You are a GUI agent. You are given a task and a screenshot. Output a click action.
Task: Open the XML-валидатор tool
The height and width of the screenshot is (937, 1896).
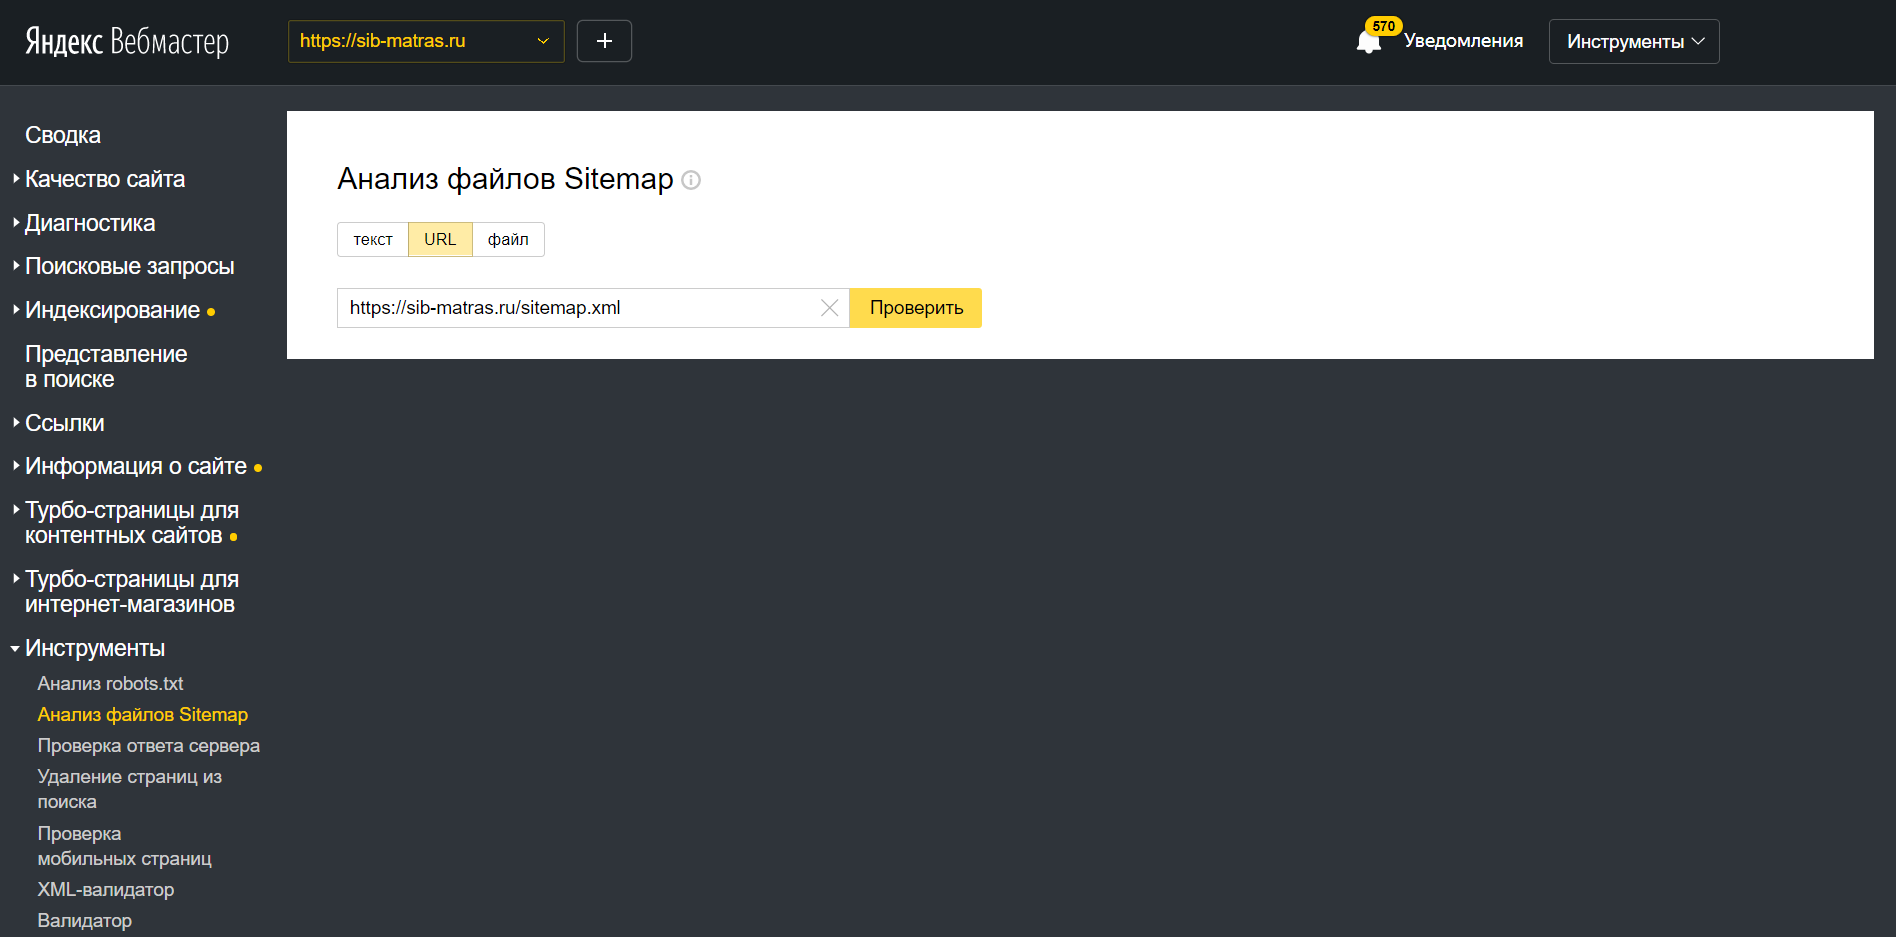point(105,889)
